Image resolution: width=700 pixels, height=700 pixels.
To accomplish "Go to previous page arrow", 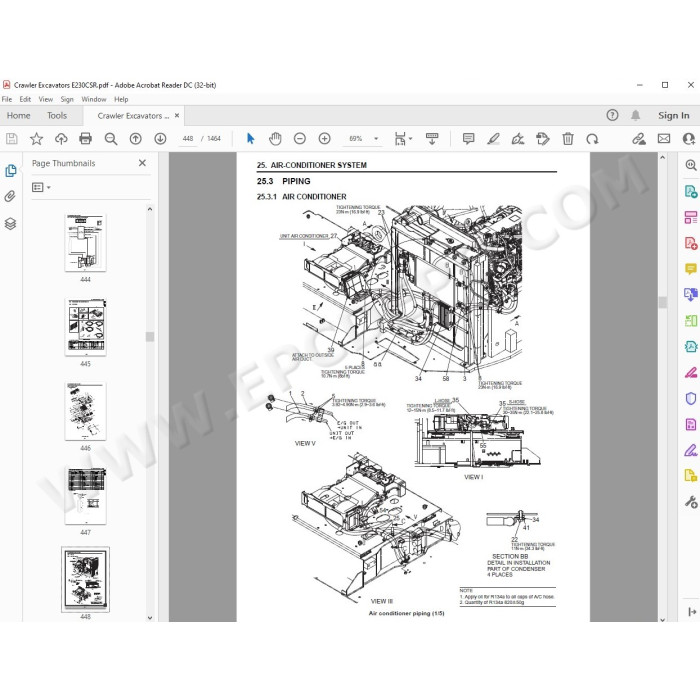I will click(135, 139).
